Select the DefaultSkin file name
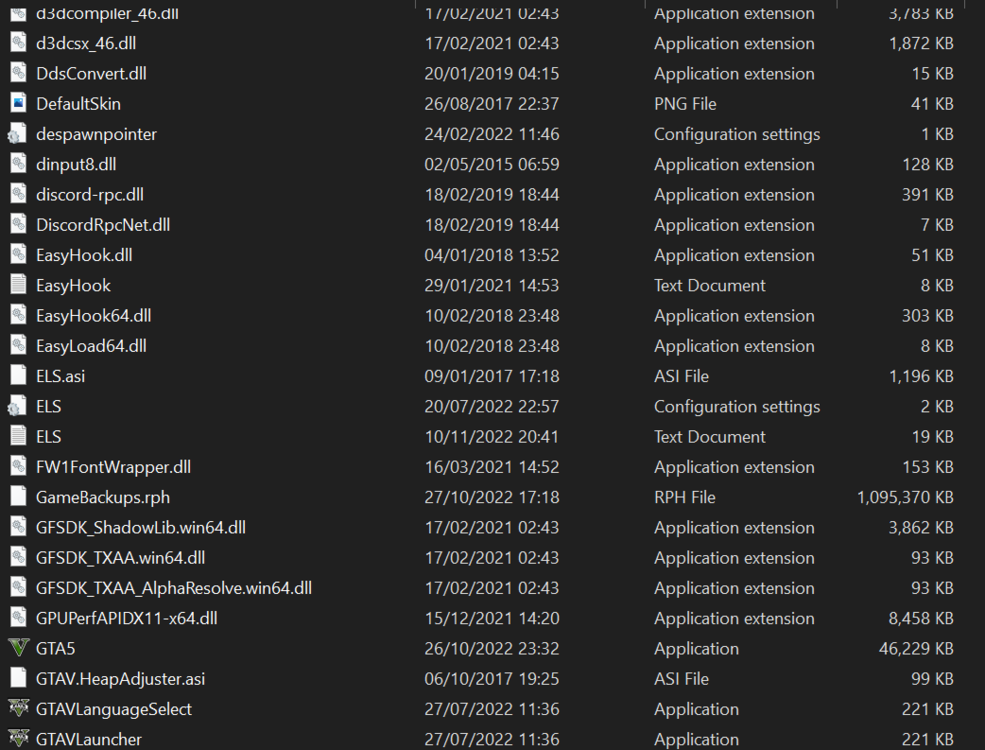Image resolution: width=985 pixels, height=750 pixels. click(x=79, y=104)
